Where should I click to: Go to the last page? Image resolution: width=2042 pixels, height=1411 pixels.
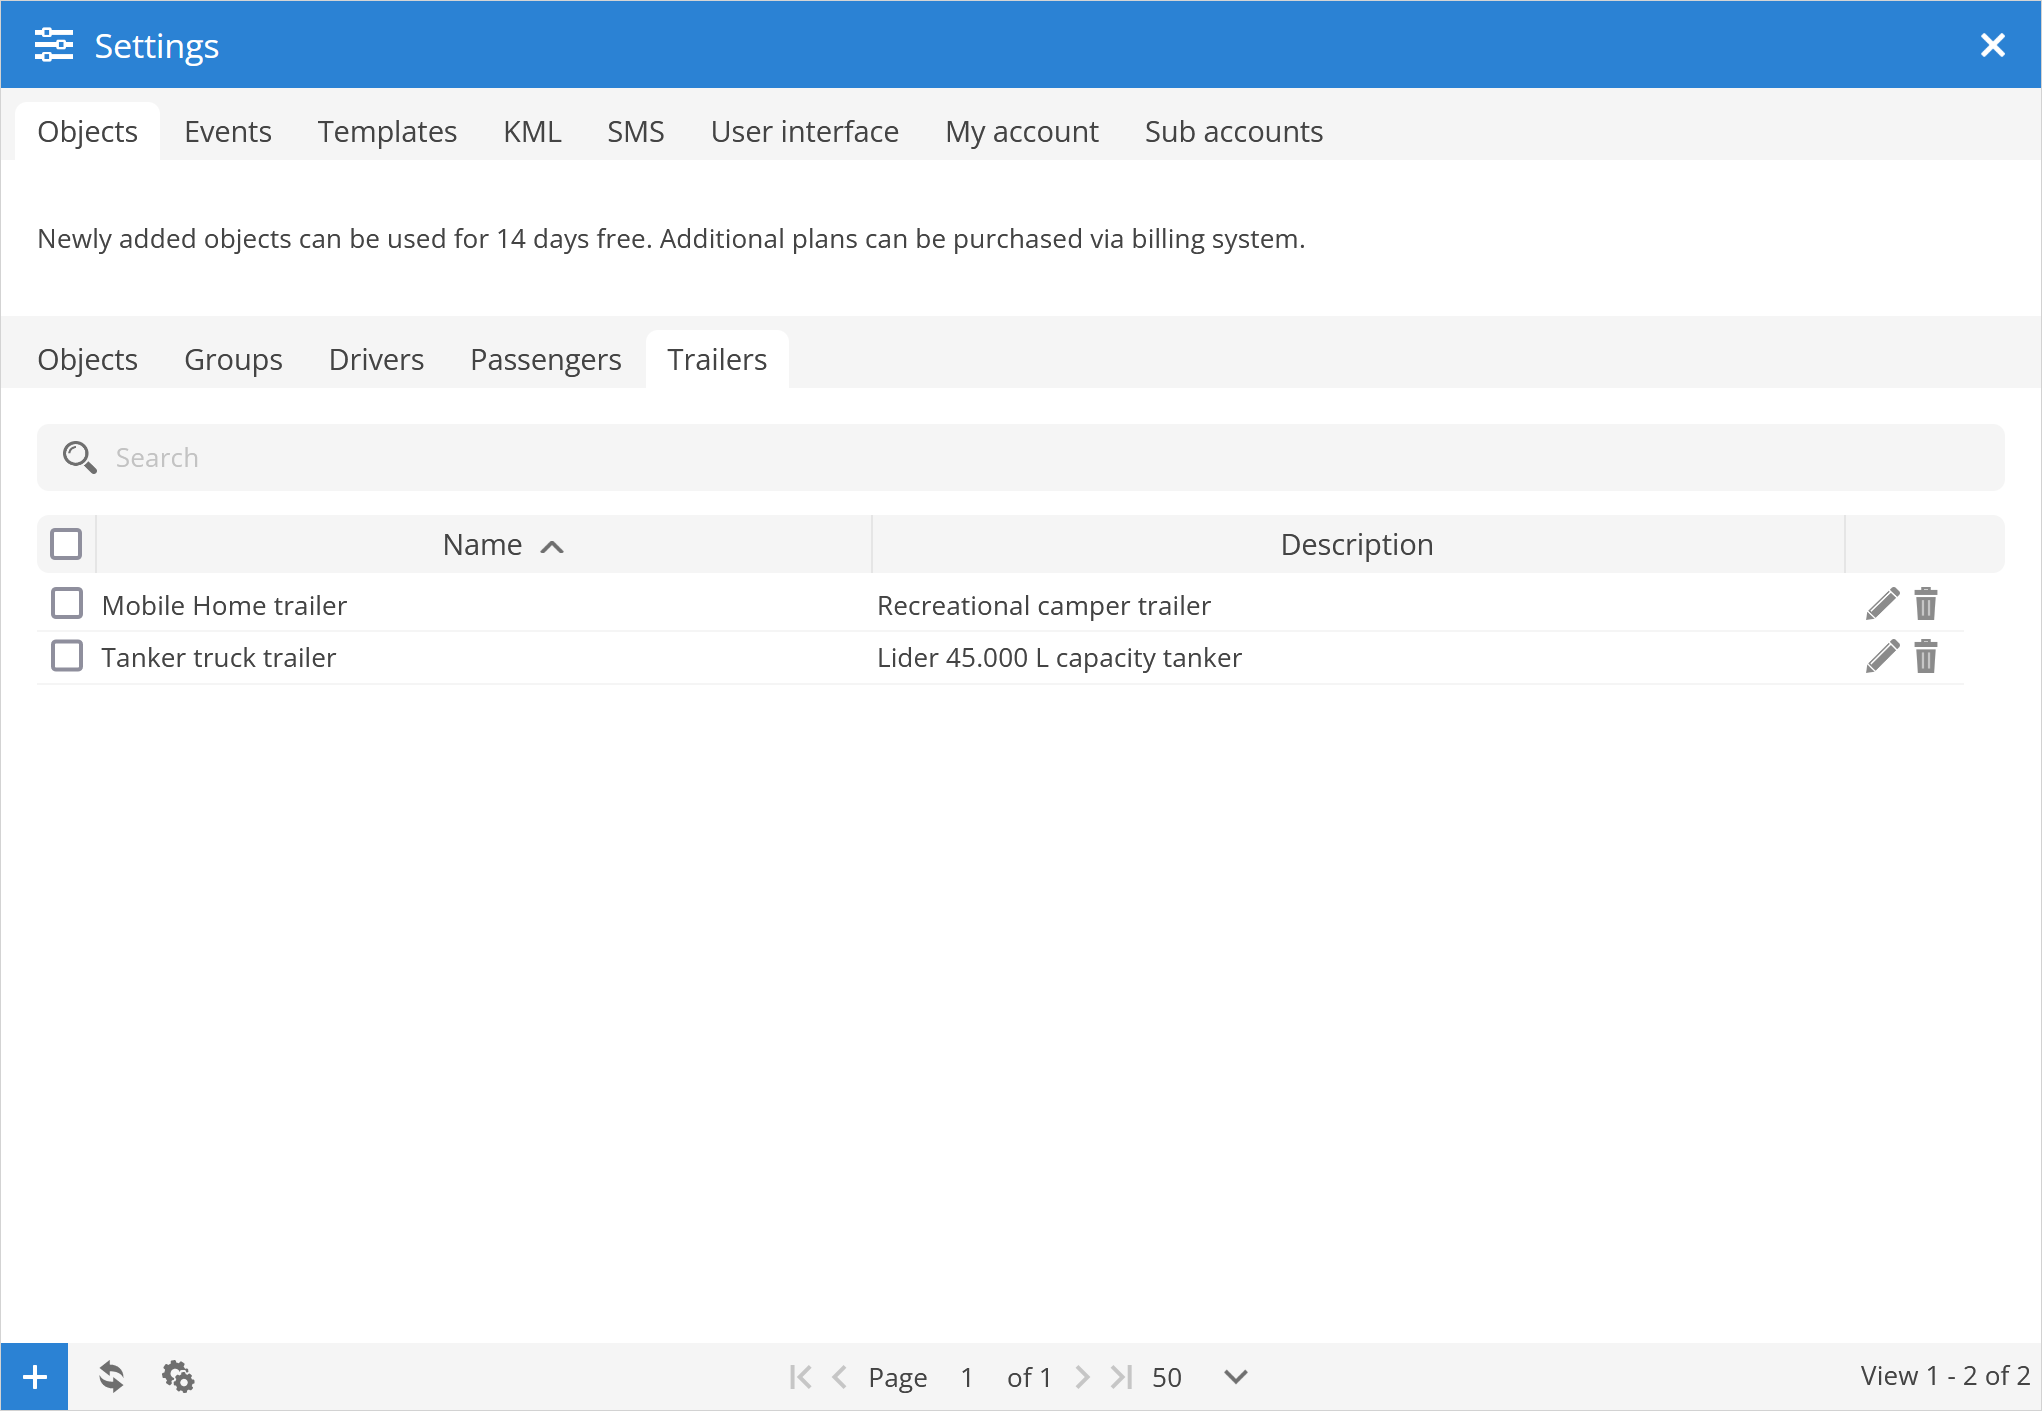(1122, 1377)
